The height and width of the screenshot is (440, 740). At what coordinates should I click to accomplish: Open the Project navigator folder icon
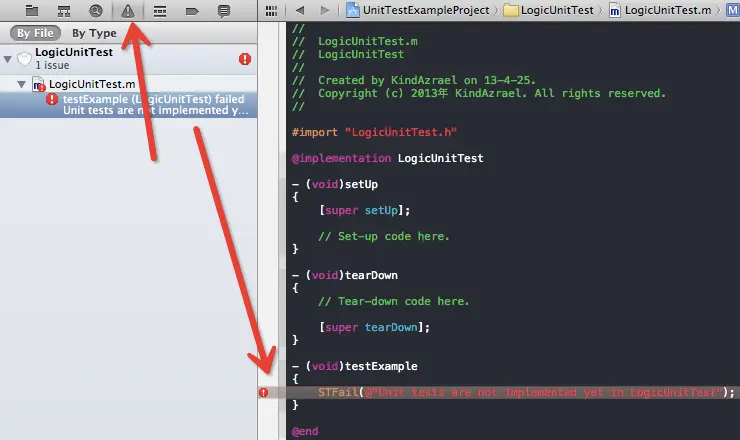tap(31, 10)
